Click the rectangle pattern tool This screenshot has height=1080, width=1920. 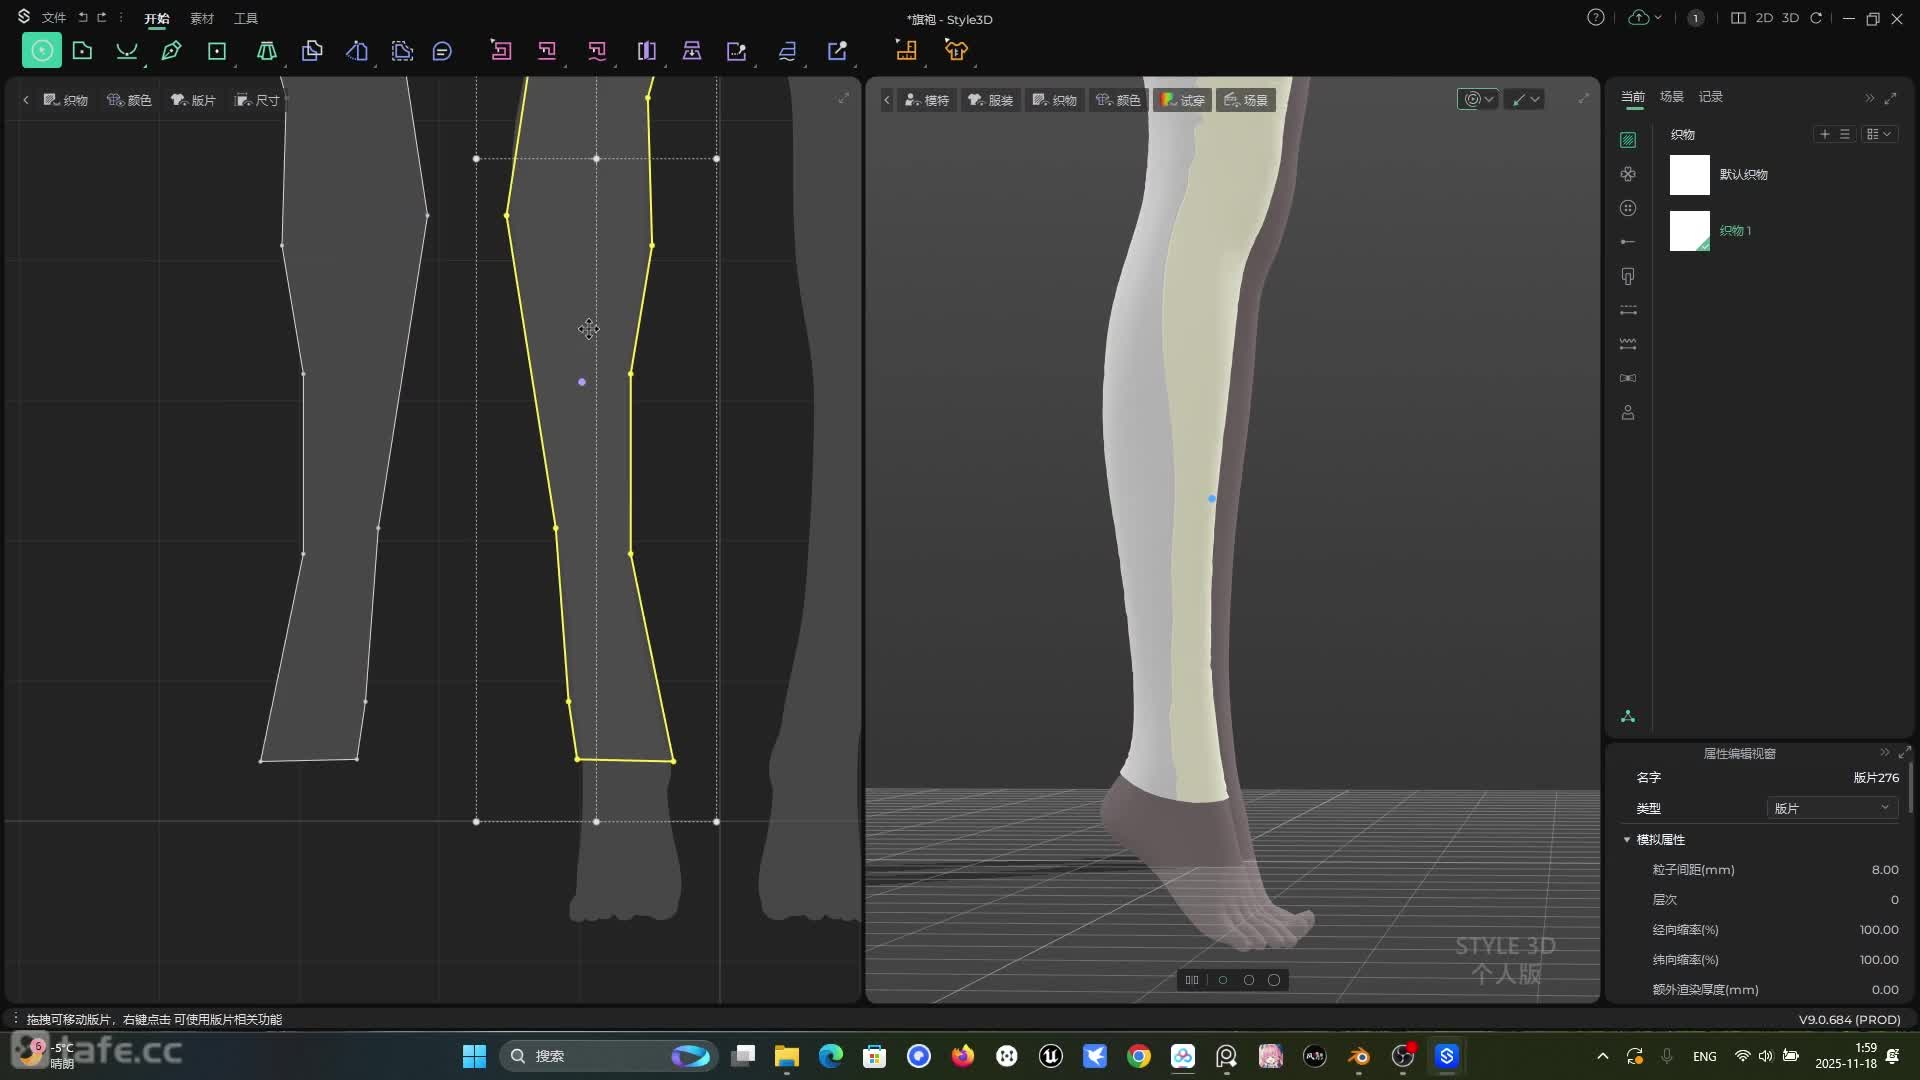(x=216, y=50)
